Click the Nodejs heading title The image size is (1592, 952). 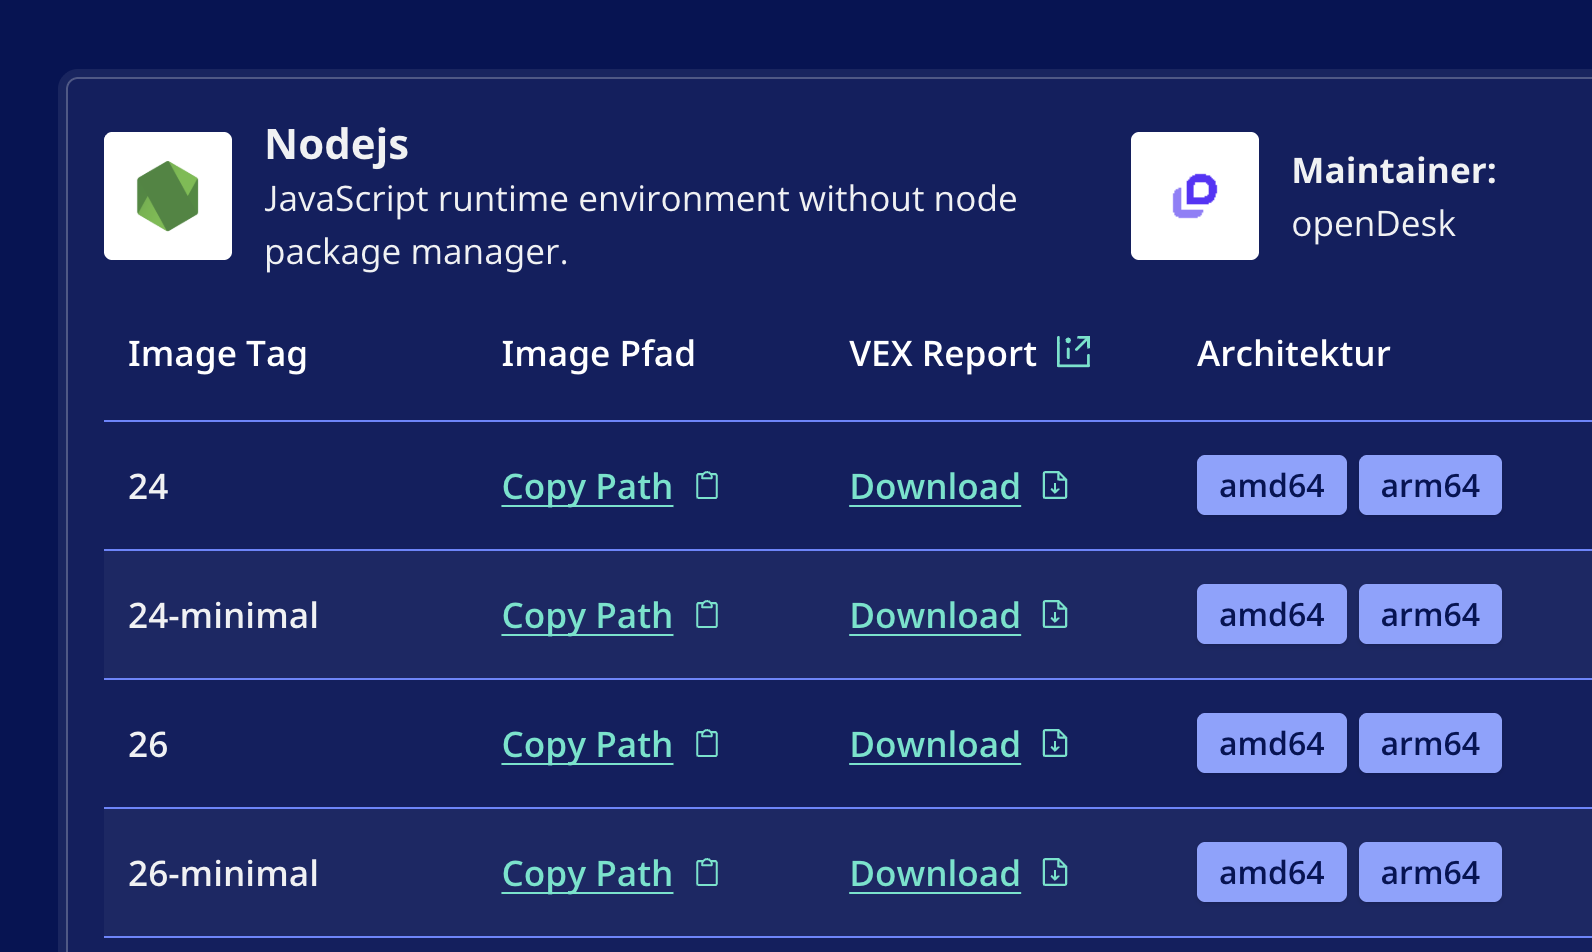pos(337,146)
